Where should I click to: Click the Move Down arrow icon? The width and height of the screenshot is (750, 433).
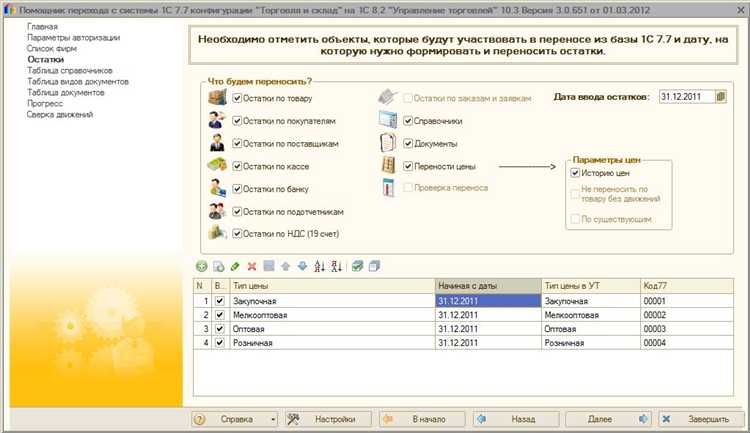302,266
